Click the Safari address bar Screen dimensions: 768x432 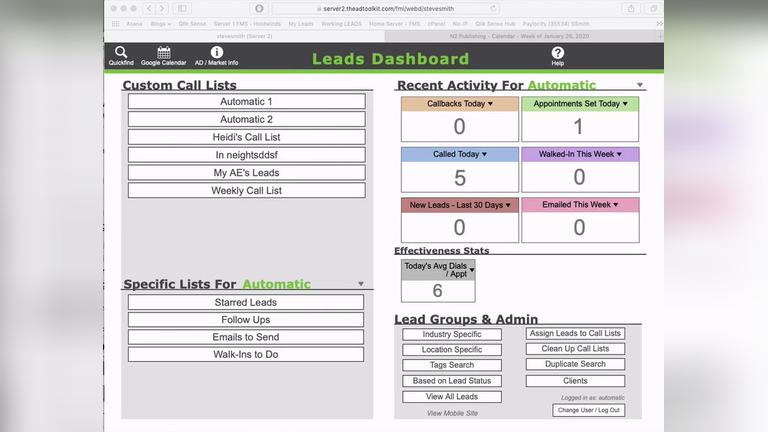click(386, 8)
